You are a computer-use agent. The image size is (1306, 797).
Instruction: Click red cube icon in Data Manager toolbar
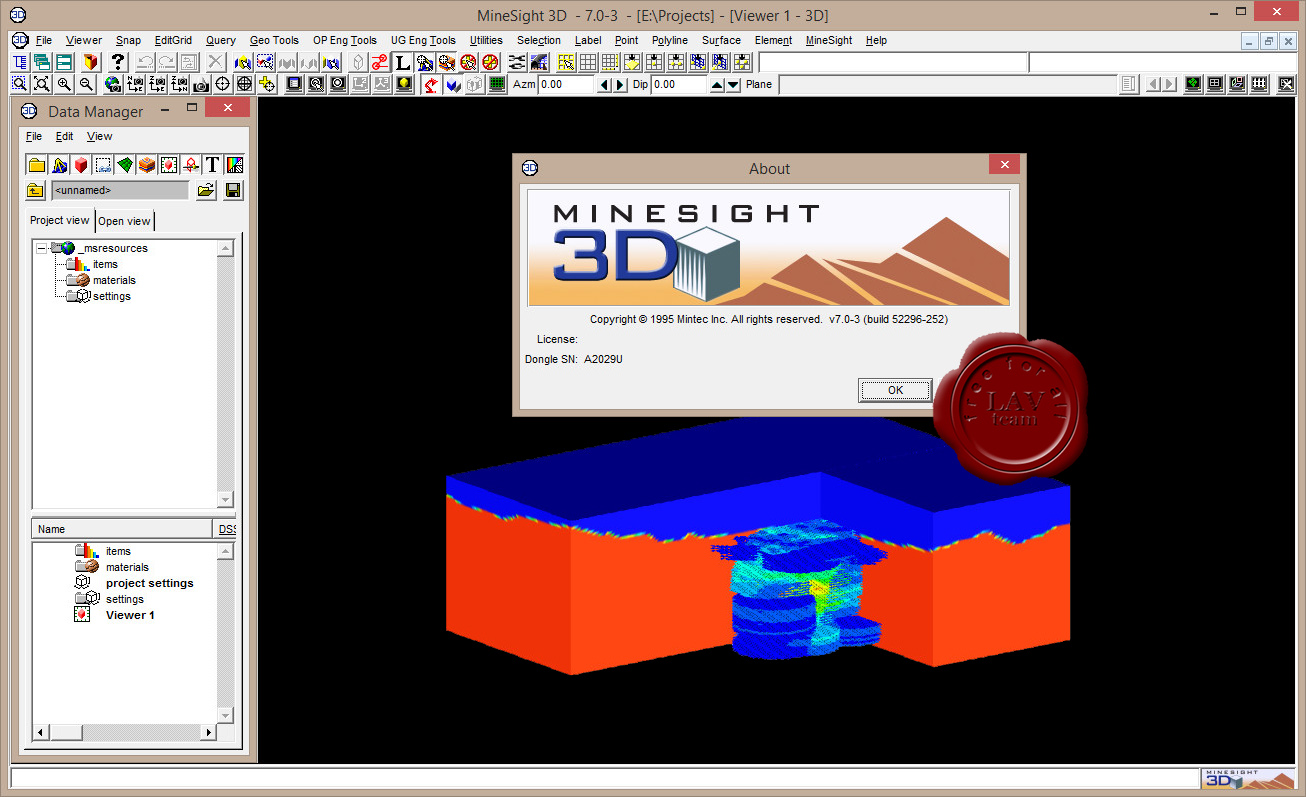click(x=81, y=165)
